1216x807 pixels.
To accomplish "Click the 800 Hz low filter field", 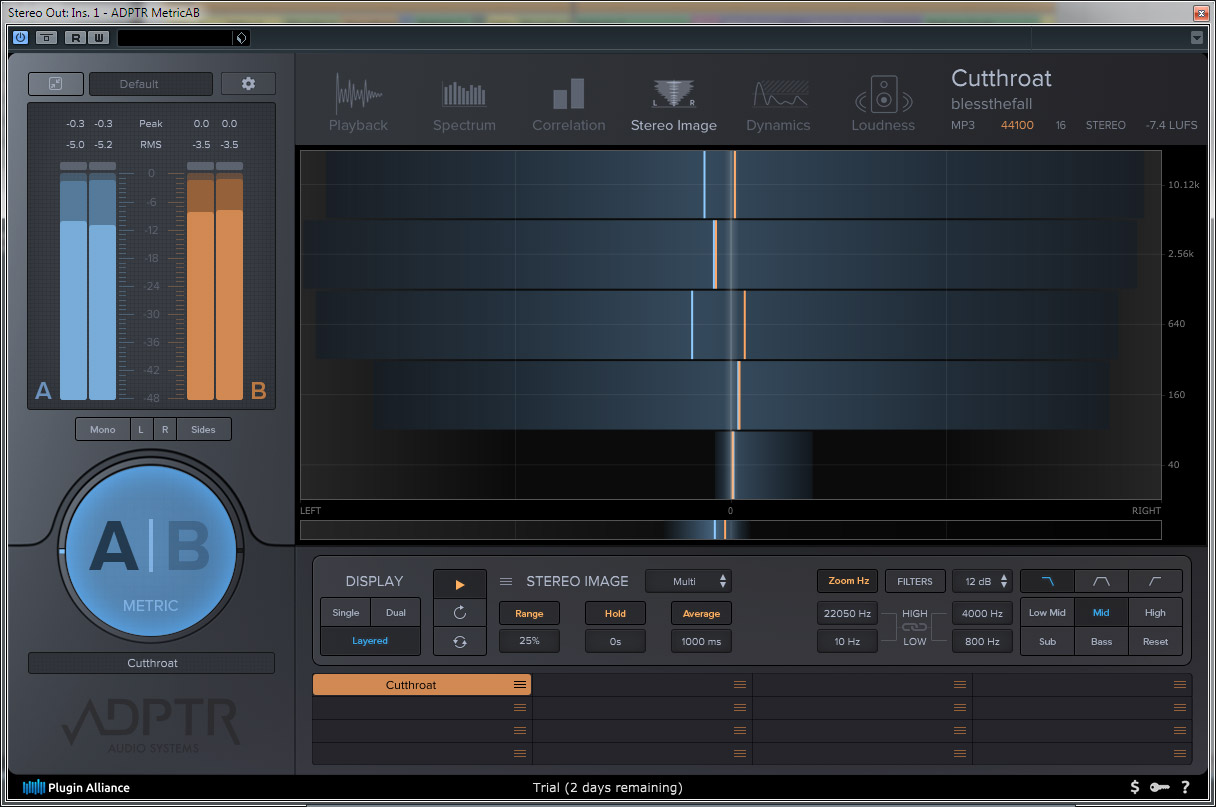I will point(983,641).
